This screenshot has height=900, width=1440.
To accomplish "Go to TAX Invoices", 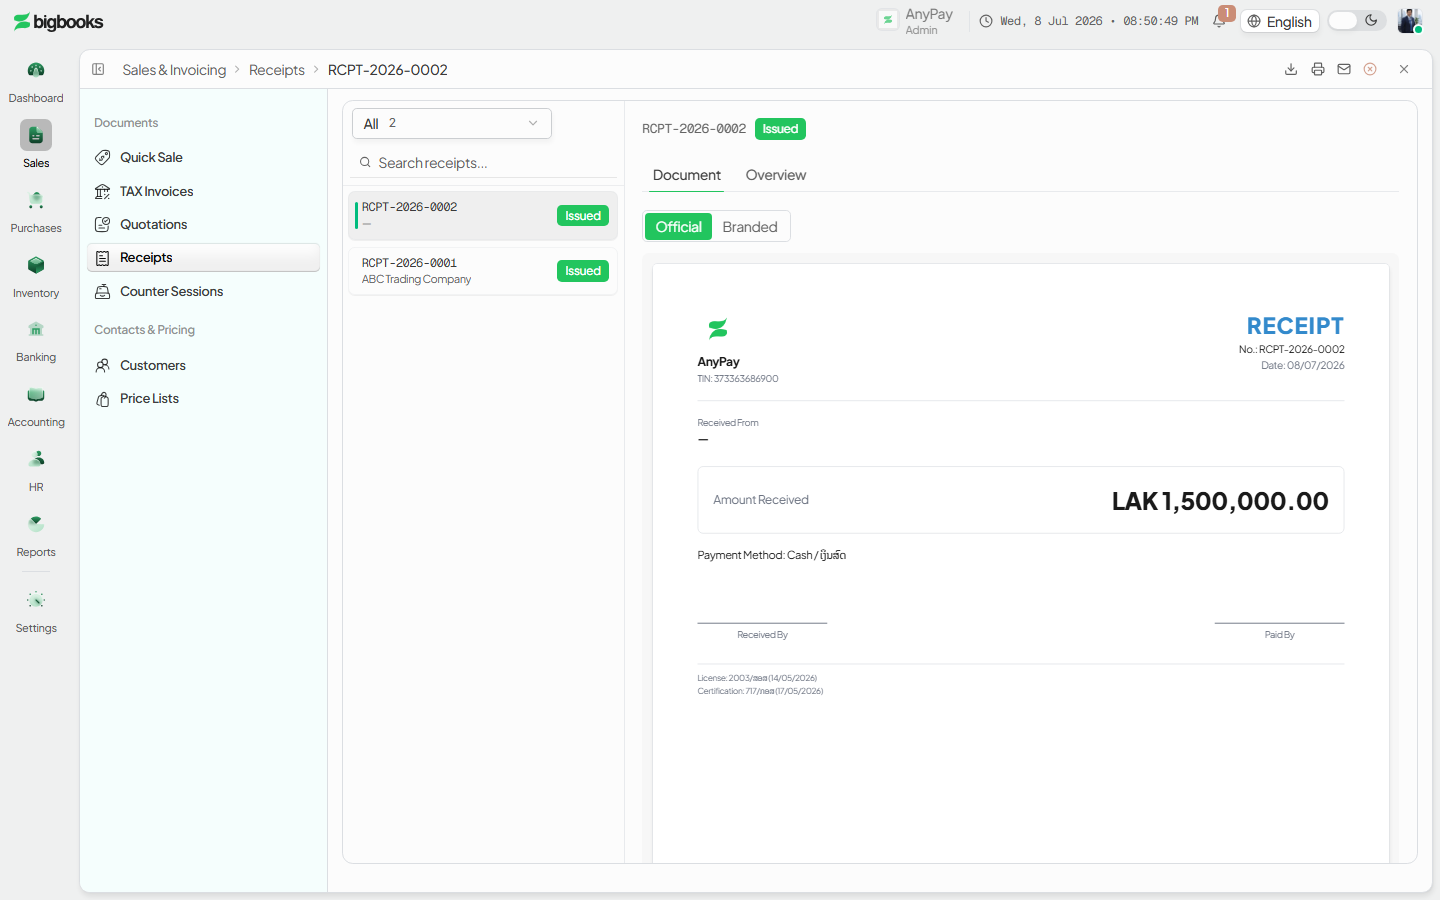I will pyautogui.click(x=203, y=191).
